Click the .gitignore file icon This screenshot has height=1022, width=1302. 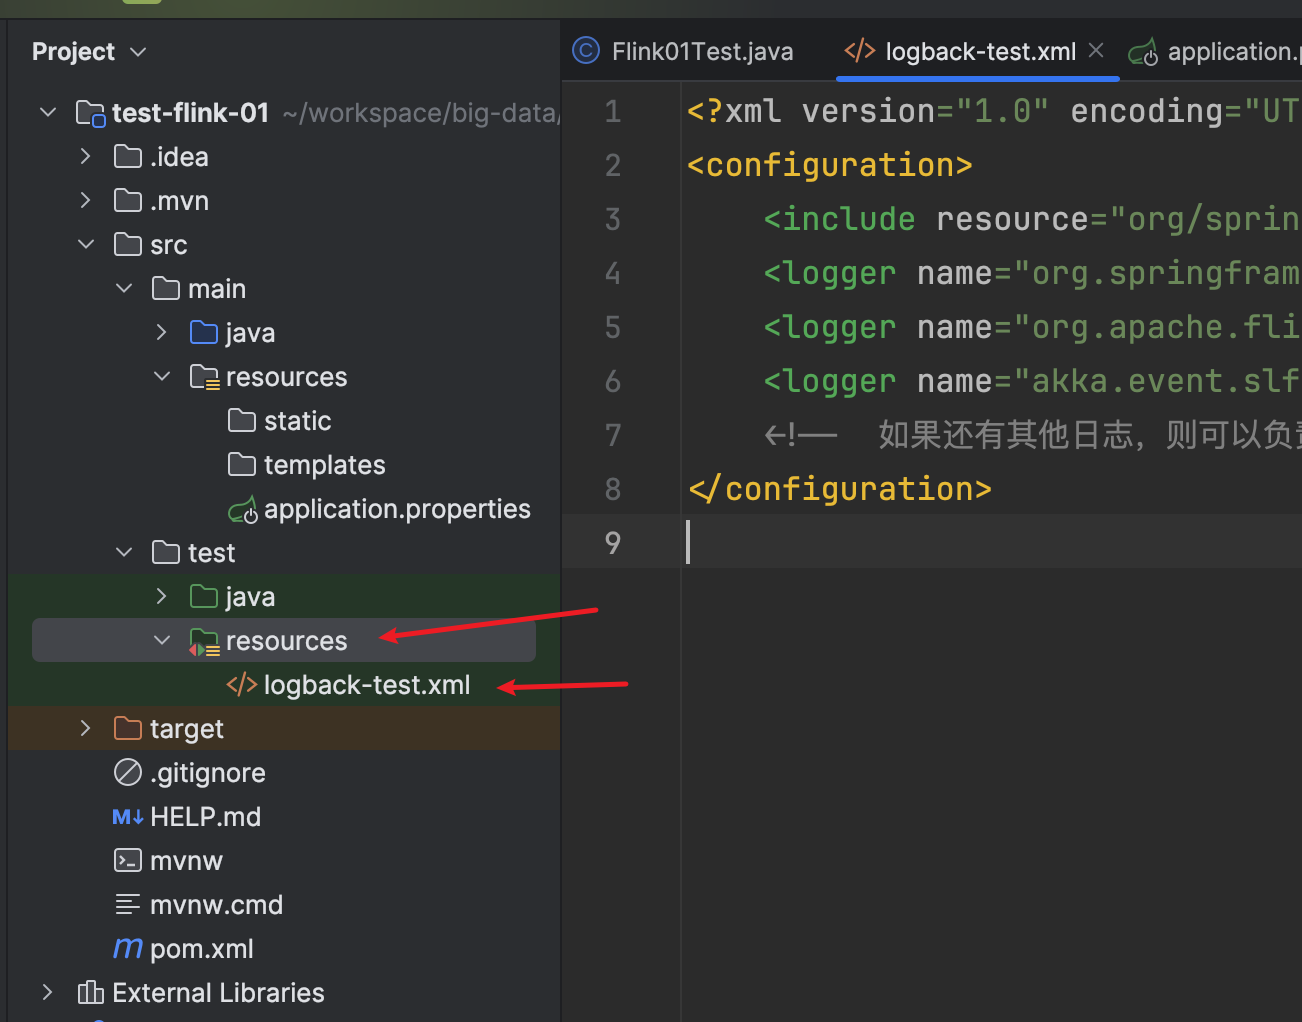128,772
